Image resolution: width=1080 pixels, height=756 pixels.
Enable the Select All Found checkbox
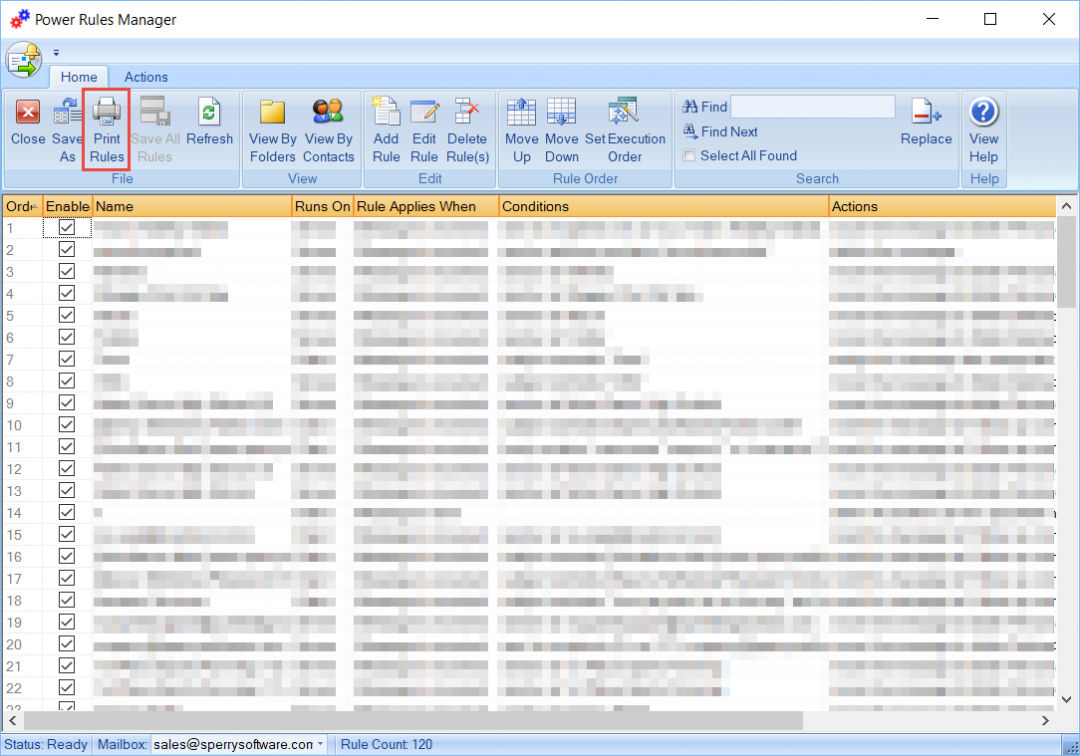click(688, 155)
